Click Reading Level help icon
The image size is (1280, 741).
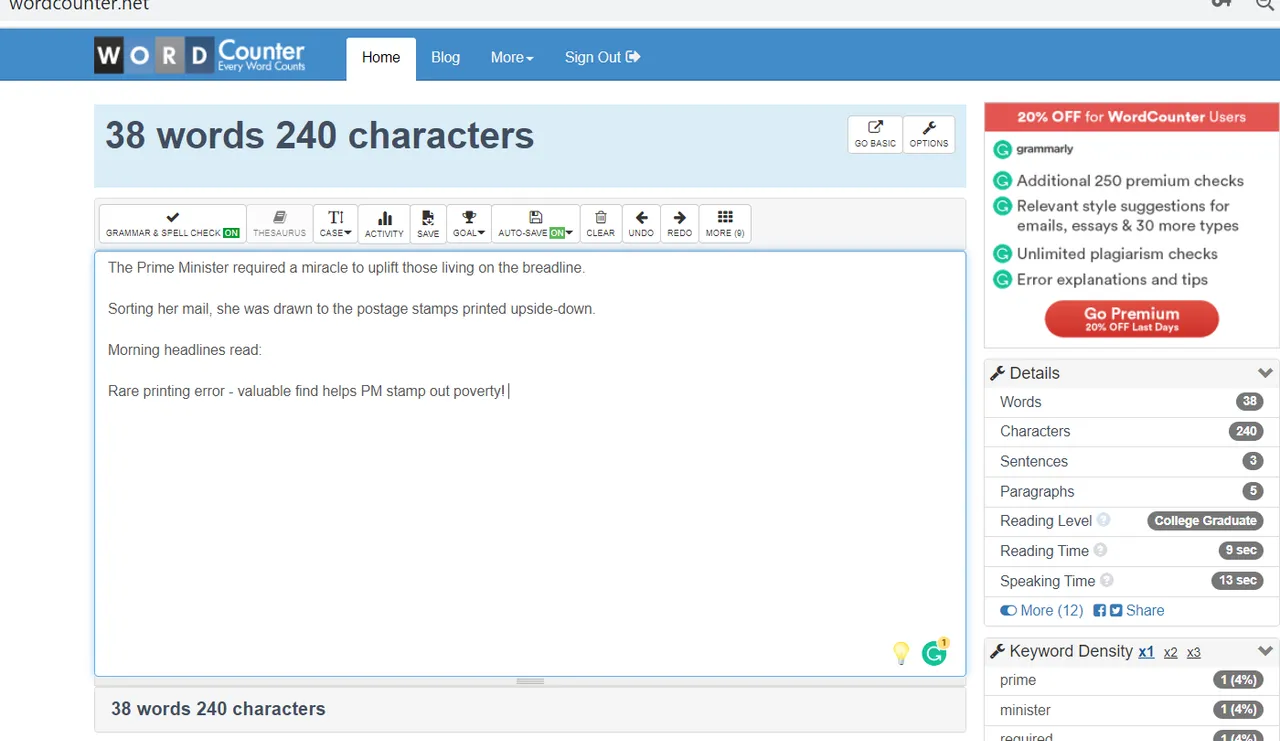1104,520
